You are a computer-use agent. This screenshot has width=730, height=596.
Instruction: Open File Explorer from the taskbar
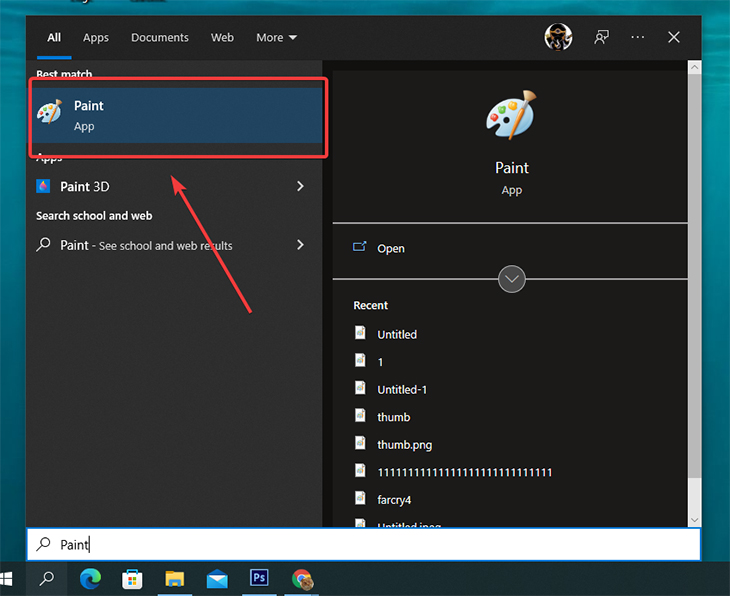point(175,579)
